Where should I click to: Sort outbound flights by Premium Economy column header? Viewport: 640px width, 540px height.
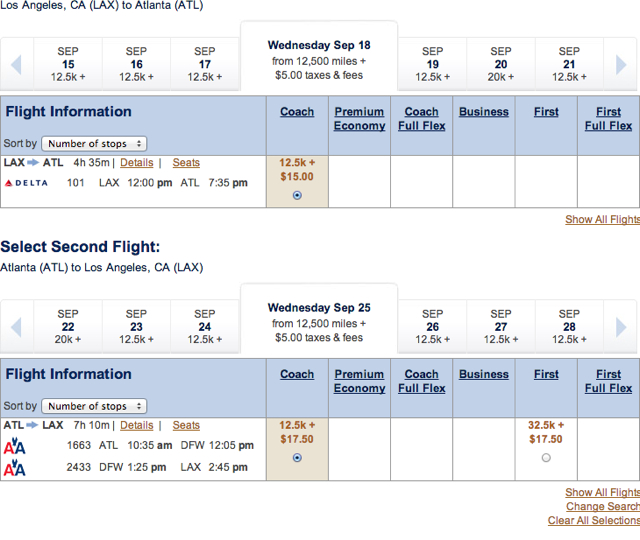tap(359, 119)
